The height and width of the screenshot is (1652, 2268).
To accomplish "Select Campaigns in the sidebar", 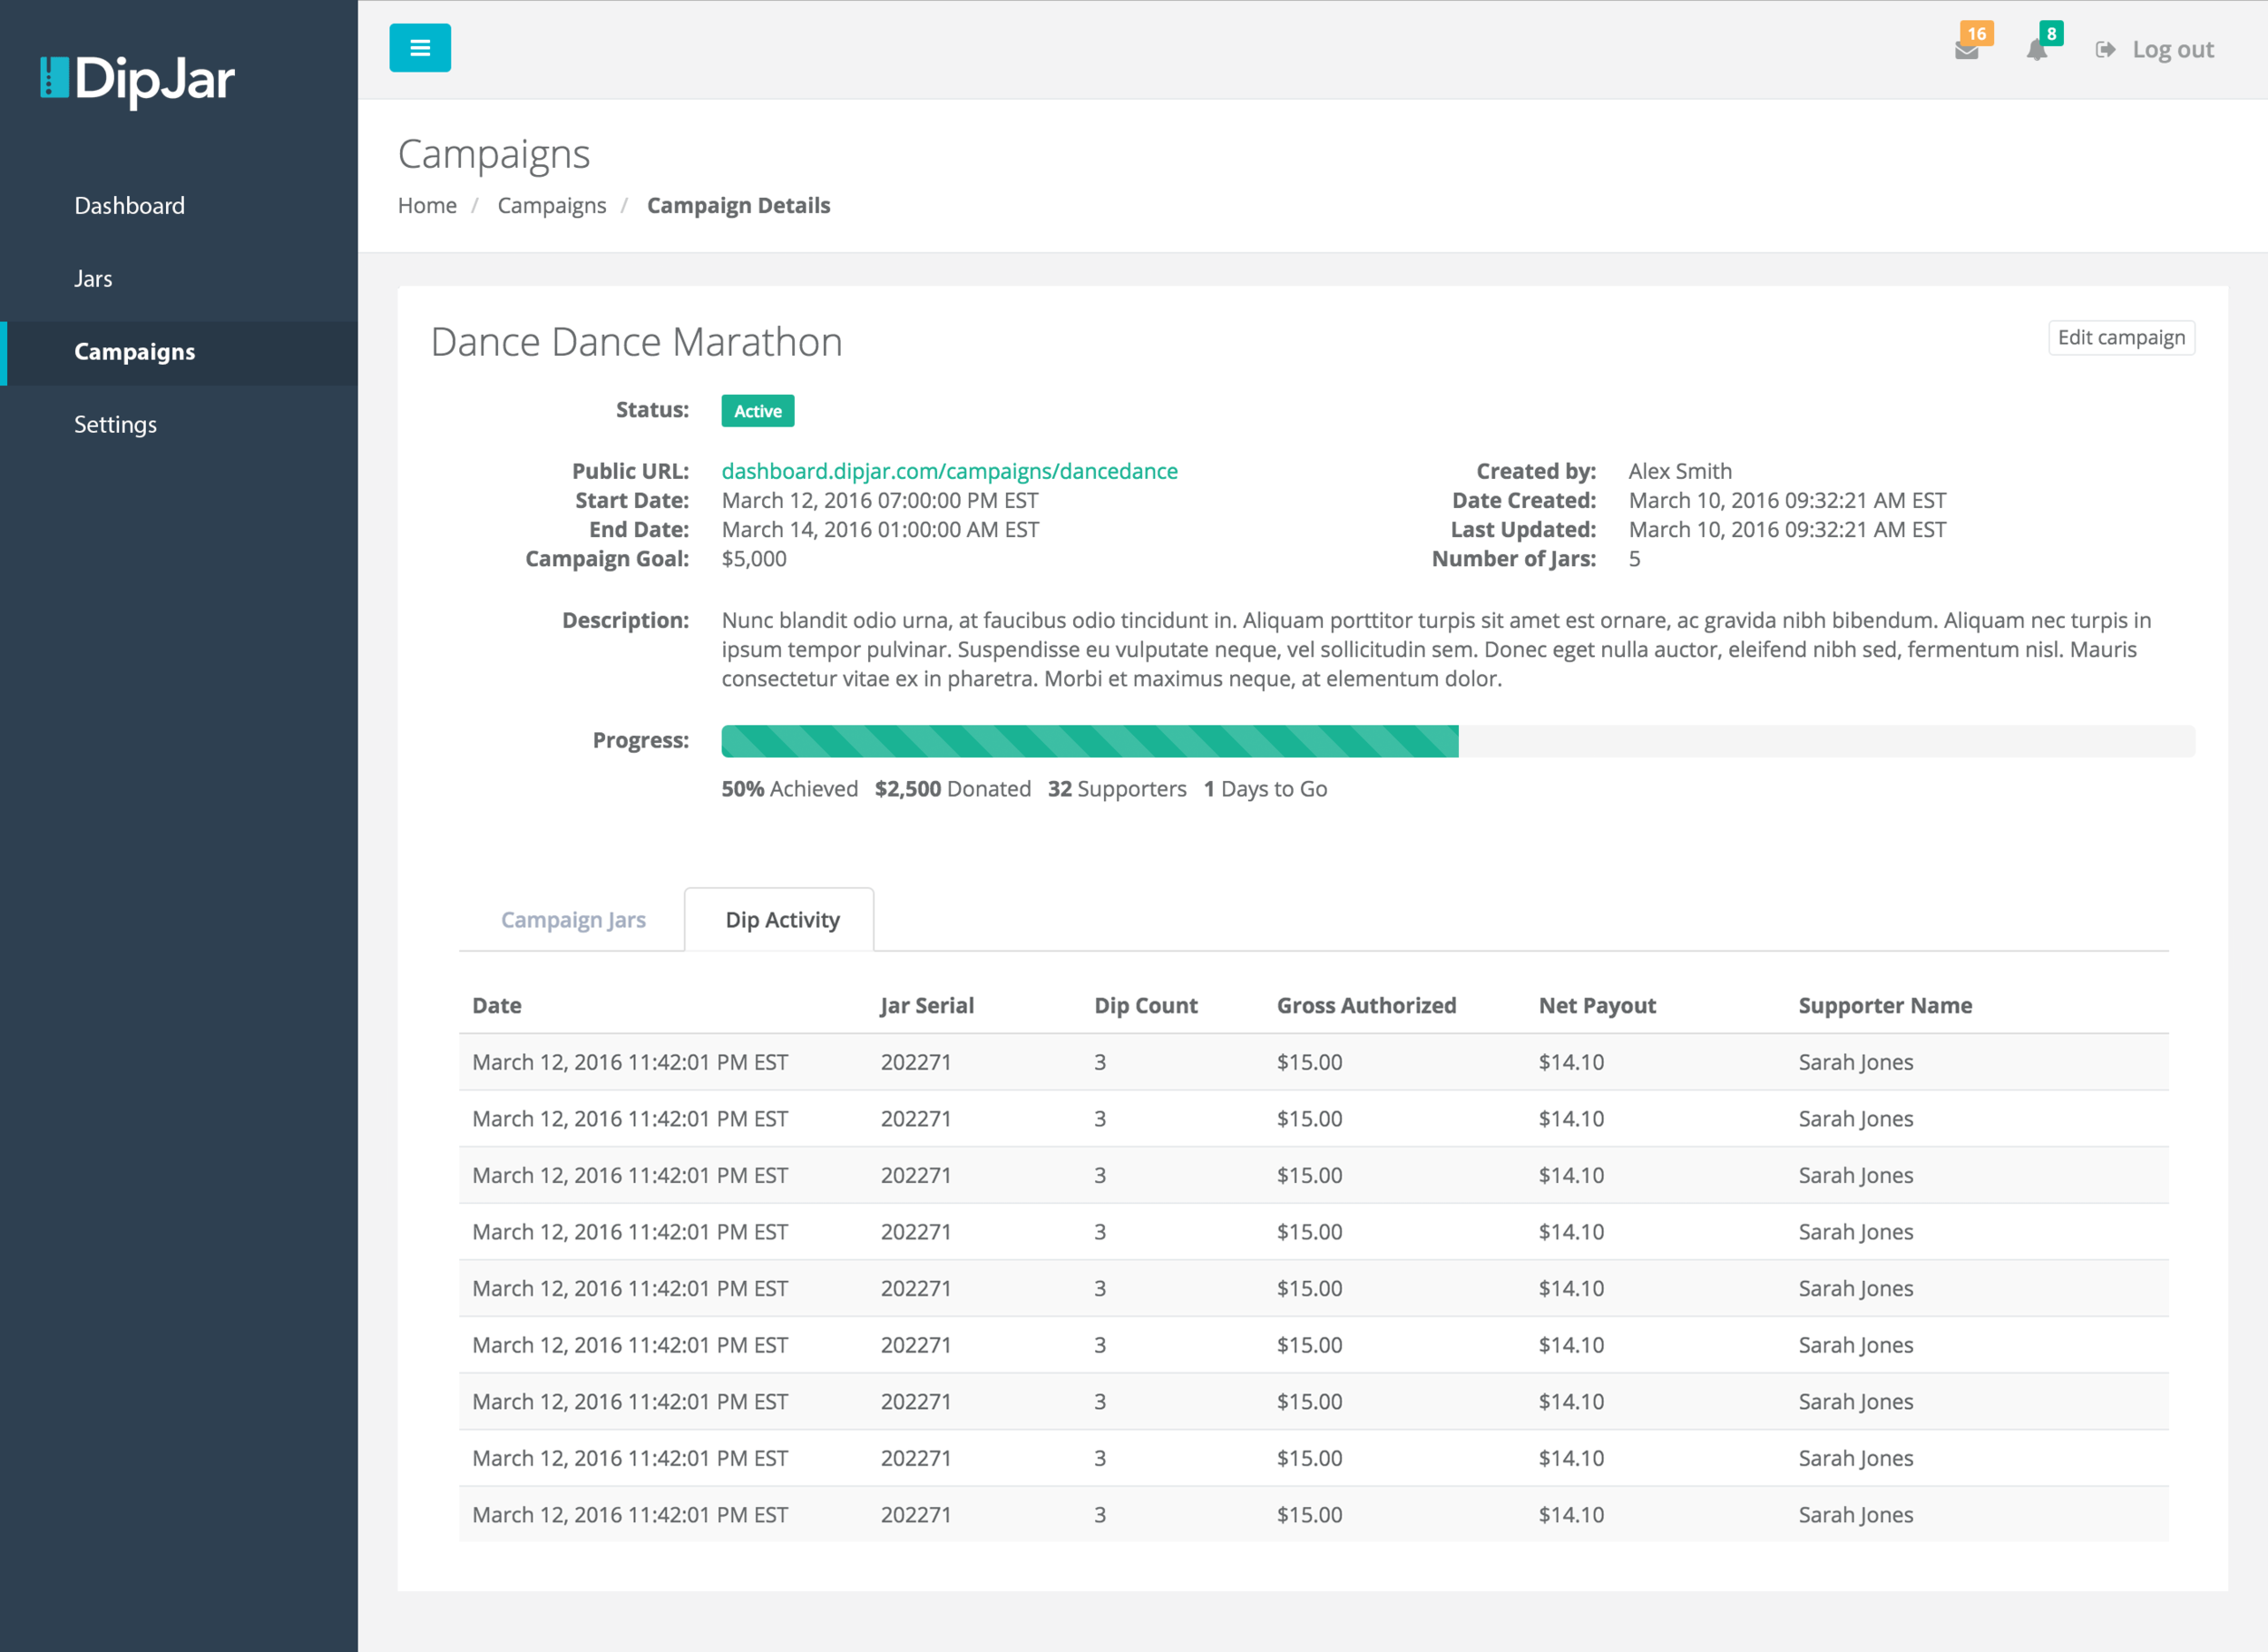I will tap(135, 352).
